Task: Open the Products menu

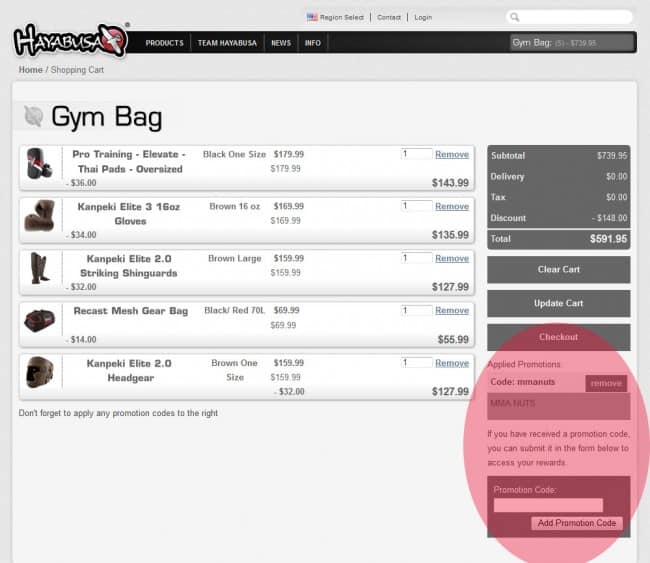Action: pyautogui.click(x=164, y=43)
